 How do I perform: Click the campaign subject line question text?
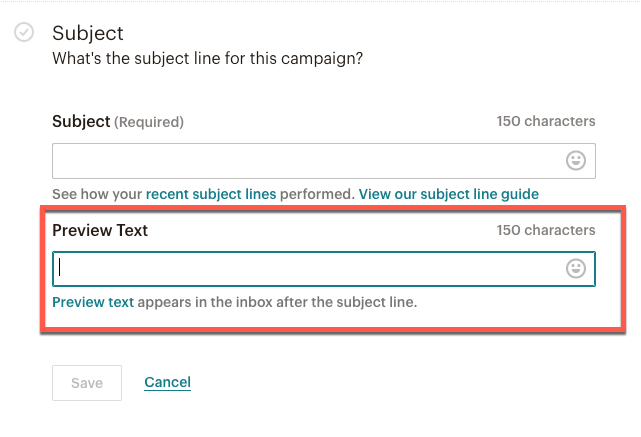[x=208, y=58]
